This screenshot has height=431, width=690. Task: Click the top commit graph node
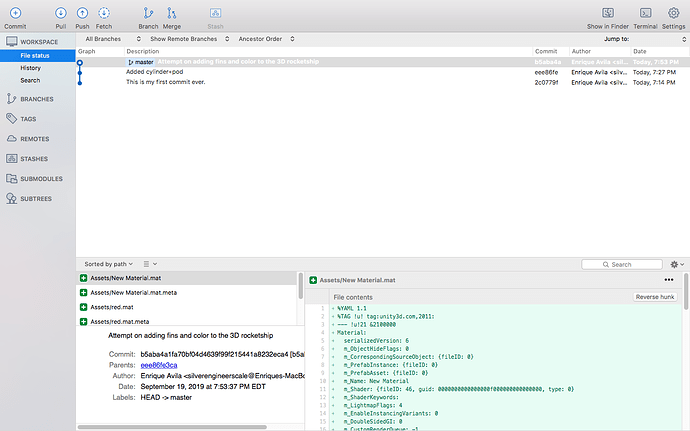coord(80,63)
